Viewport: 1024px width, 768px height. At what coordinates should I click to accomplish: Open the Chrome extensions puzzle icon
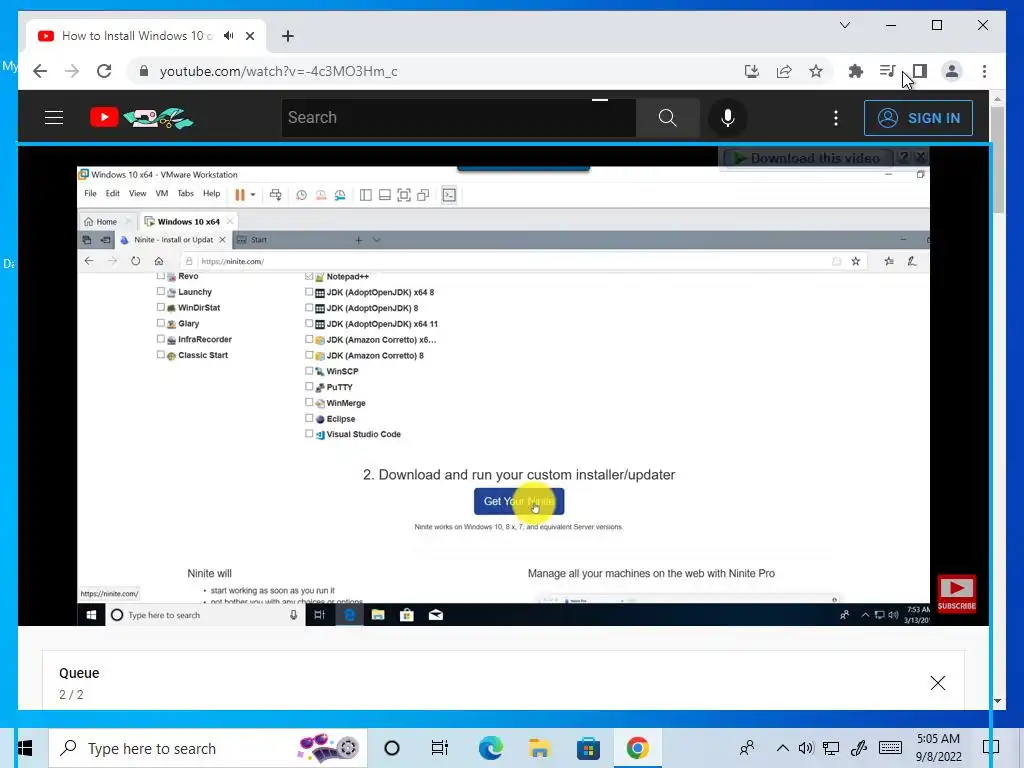tap(856, 71)
